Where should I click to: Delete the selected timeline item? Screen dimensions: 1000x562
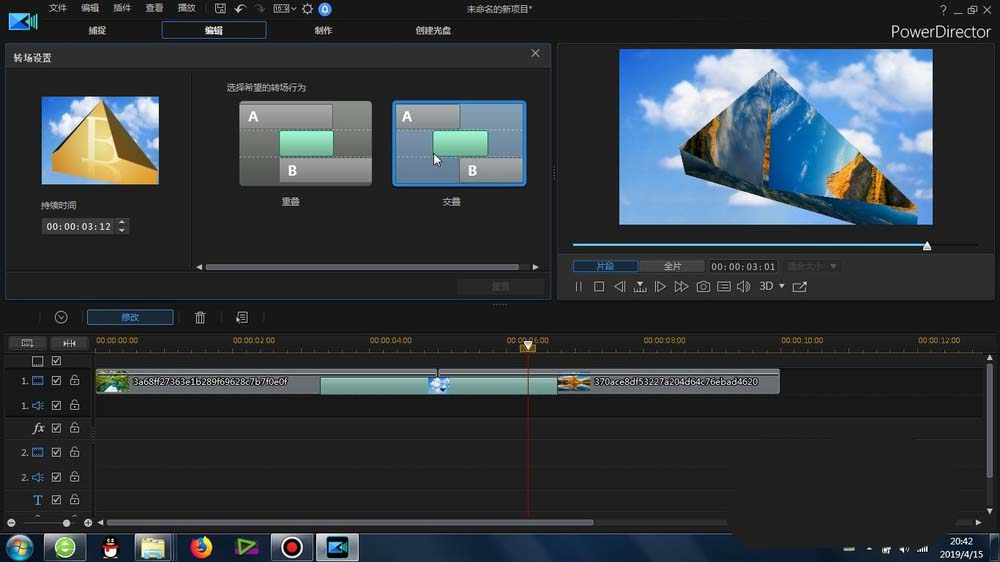pyautogui.click(x=200, y=317)
